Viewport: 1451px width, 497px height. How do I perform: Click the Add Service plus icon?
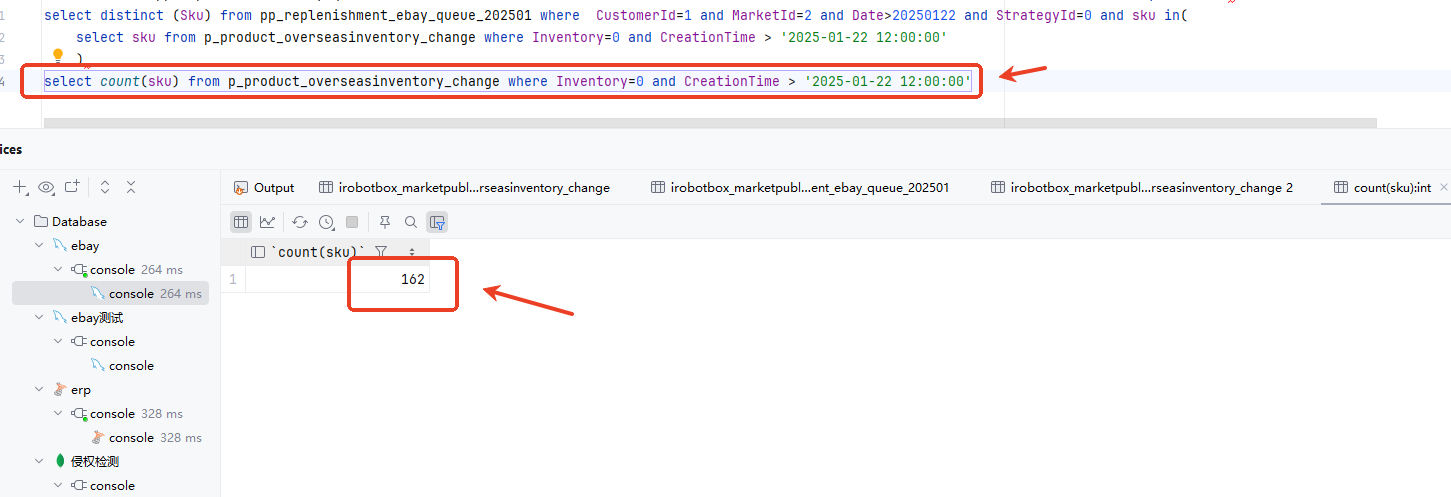pos(20,187)
